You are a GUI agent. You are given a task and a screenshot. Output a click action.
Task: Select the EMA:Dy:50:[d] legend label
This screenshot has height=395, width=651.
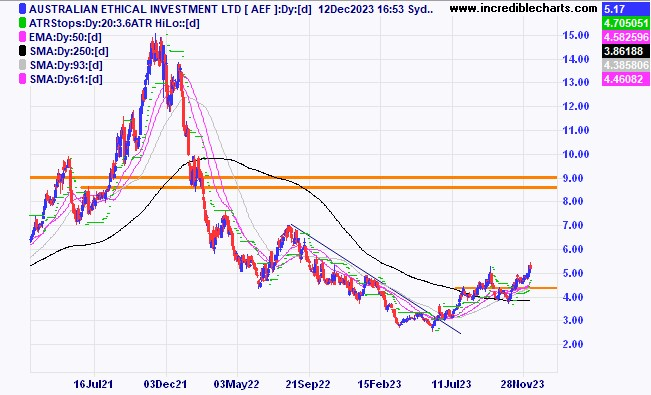click(65, 37)
